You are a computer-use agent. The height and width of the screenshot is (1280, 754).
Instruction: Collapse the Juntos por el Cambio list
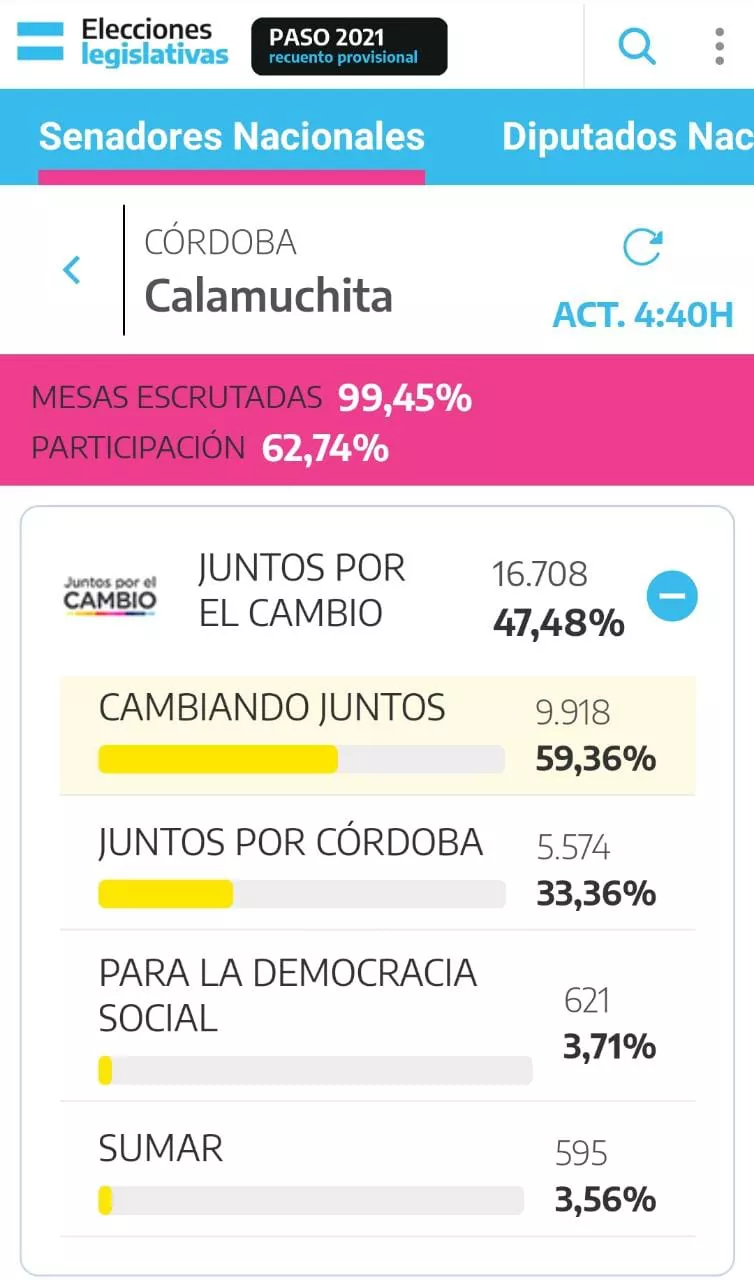coord(672,597)
